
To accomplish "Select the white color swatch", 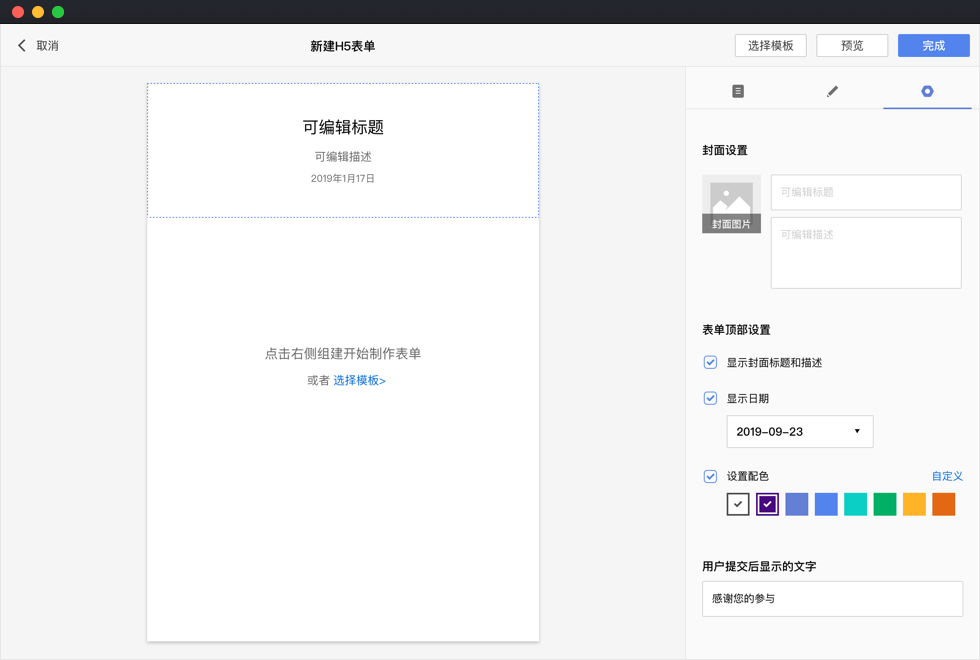I will (x=738, y=504).
